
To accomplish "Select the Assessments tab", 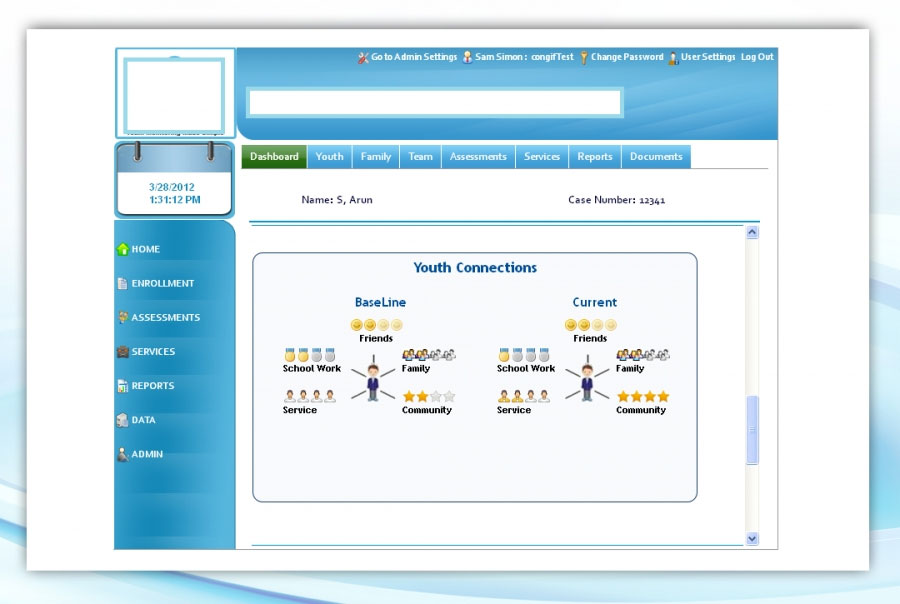I will pos(478,157).
